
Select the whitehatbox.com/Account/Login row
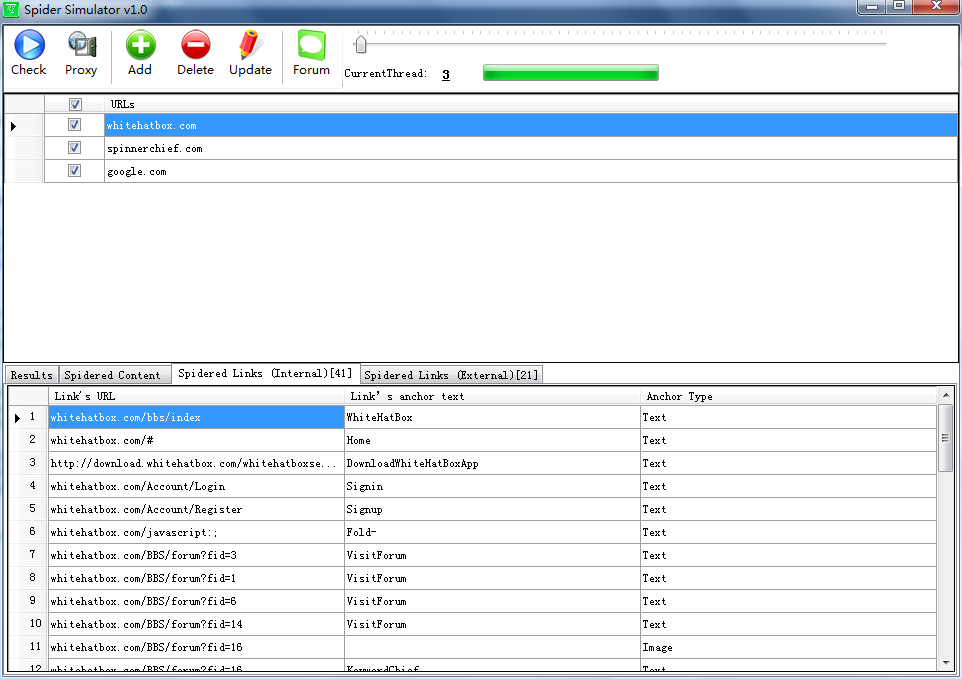(196, 486)
